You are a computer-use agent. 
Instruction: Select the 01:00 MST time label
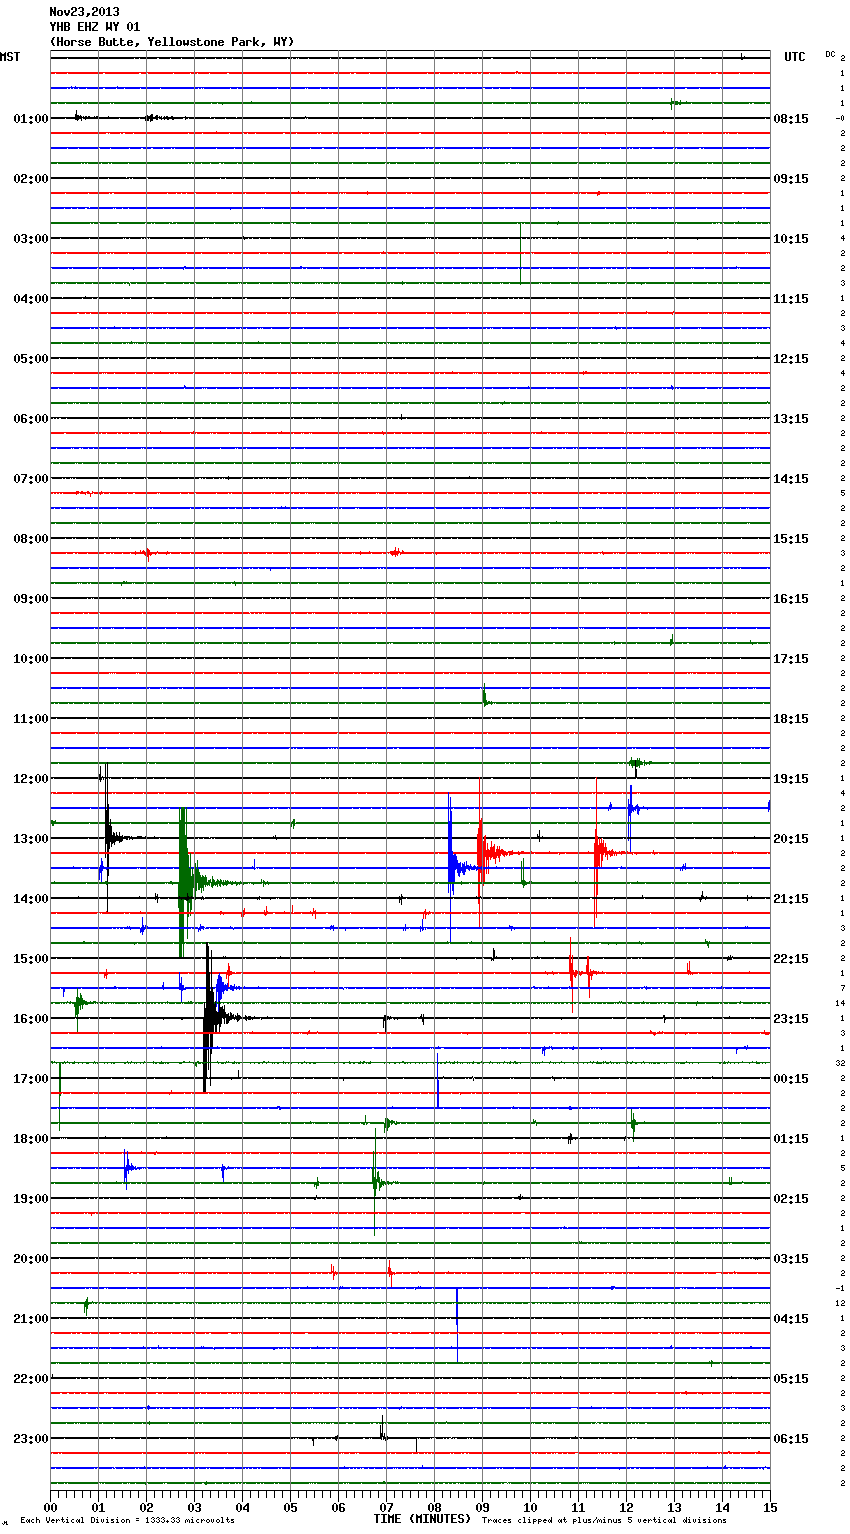(30, 119)
